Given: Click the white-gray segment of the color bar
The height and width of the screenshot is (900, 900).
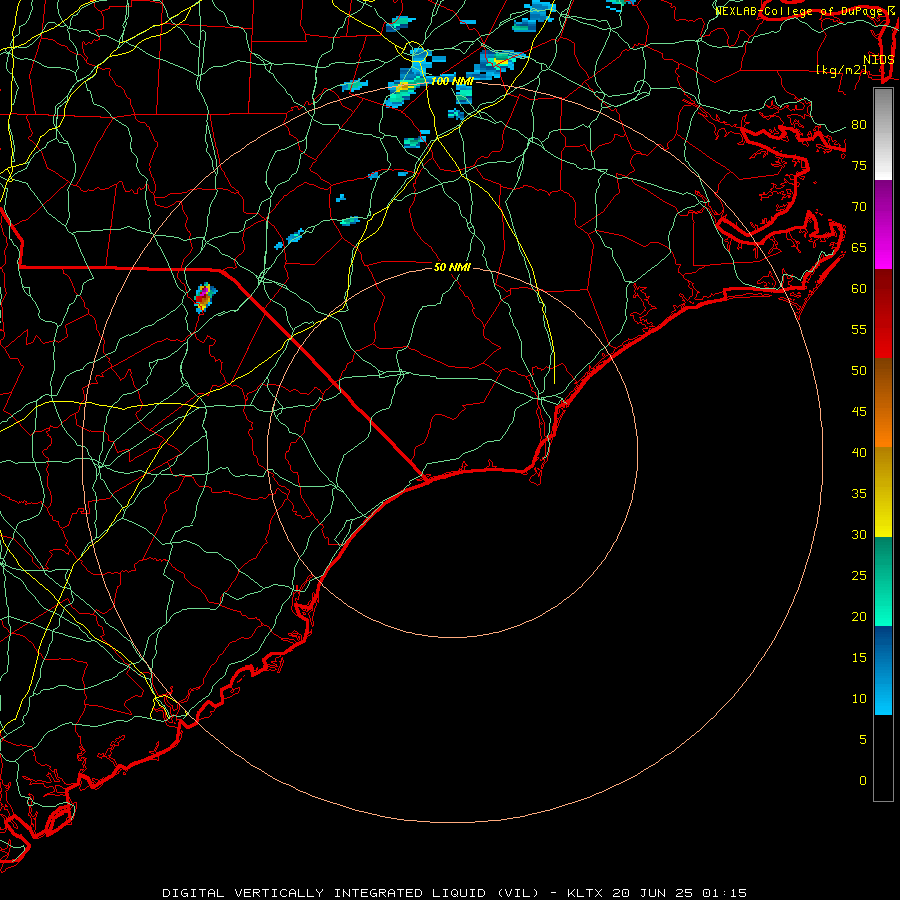Looking at the screenshot, I should 883,134.
